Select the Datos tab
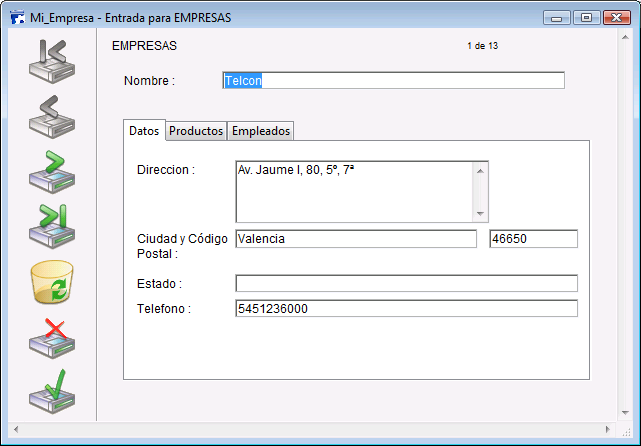Image resolution: width=641 pixels, height=446 pixels. pos(144,131)
